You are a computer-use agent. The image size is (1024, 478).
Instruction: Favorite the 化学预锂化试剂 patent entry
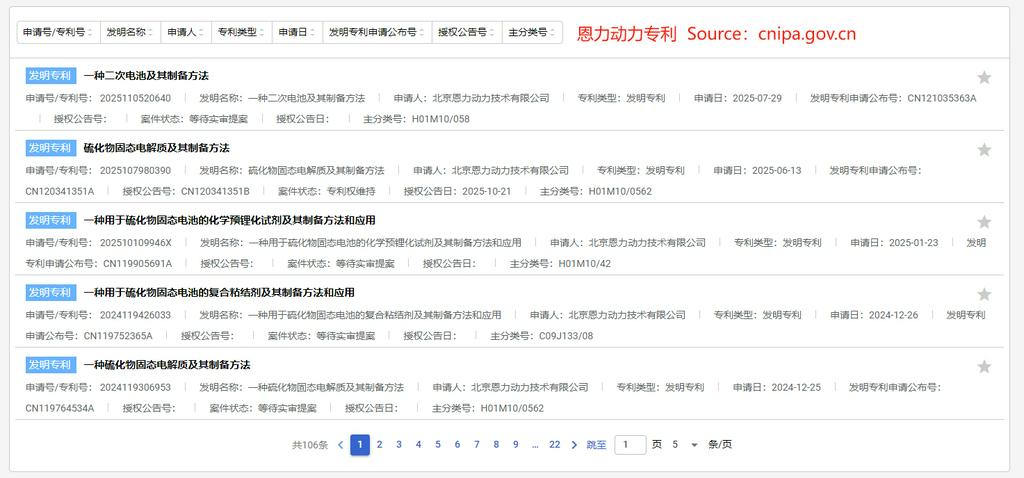click(984, 222)
